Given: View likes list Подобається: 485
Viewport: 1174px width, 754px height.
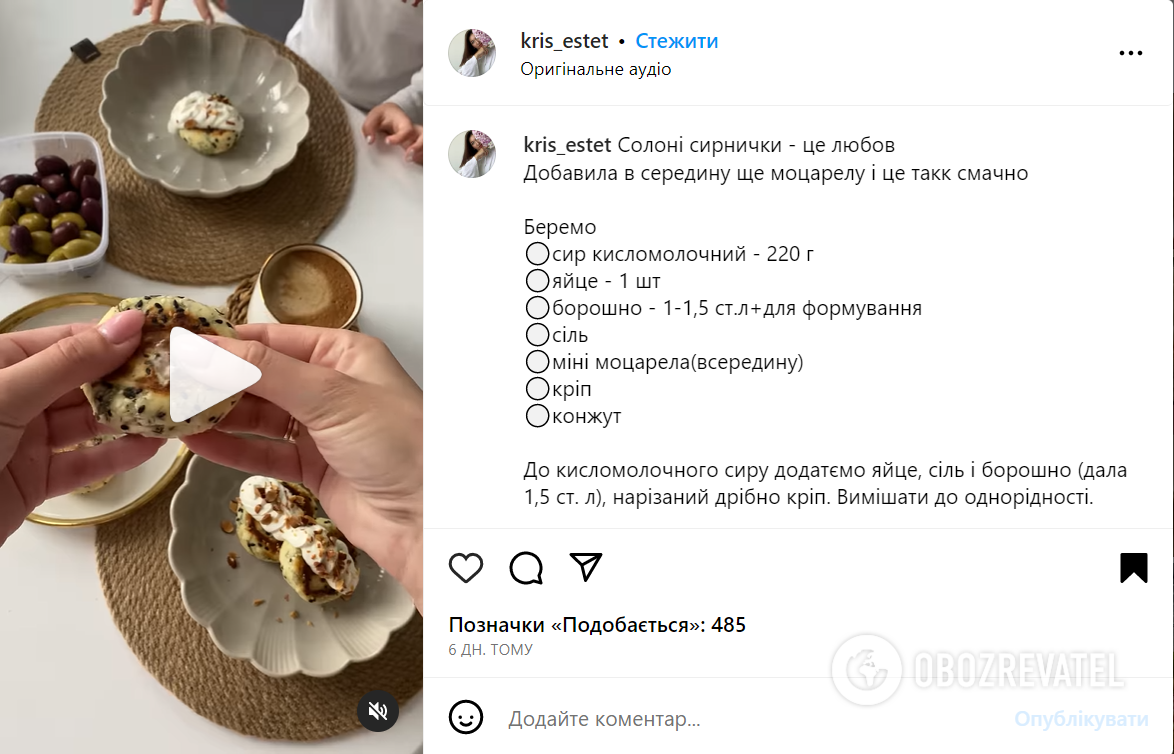Looking at the screenshot, I should pyautogui.click(x=597, y=625).
